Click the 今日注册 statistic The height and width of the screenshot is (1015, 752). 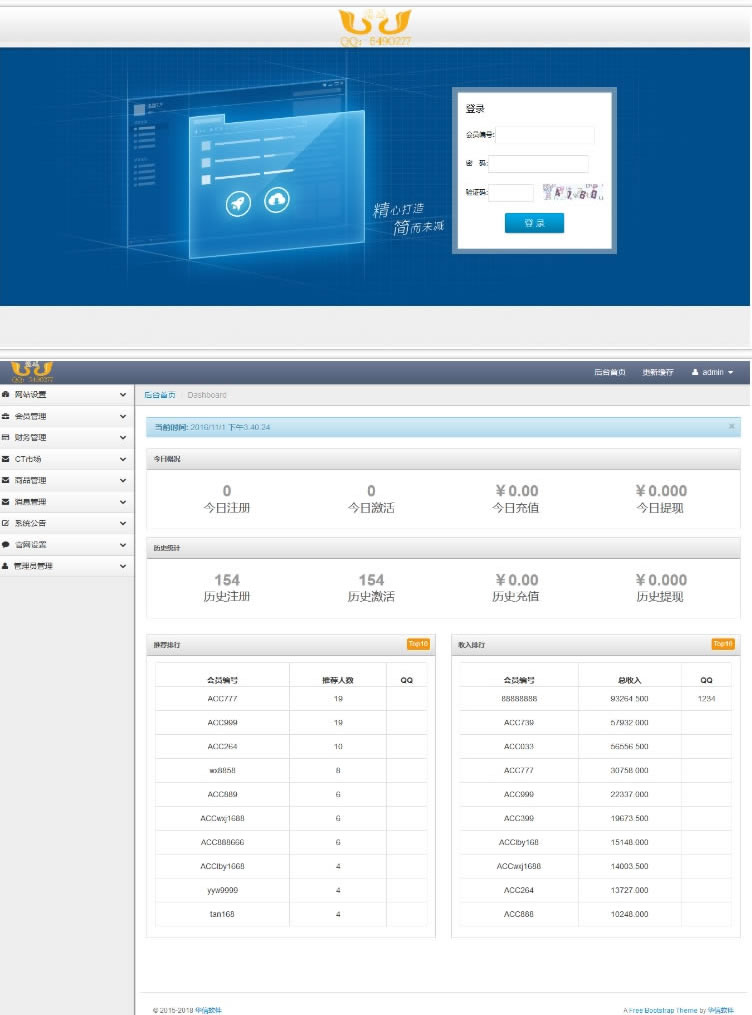click(227, 499)
